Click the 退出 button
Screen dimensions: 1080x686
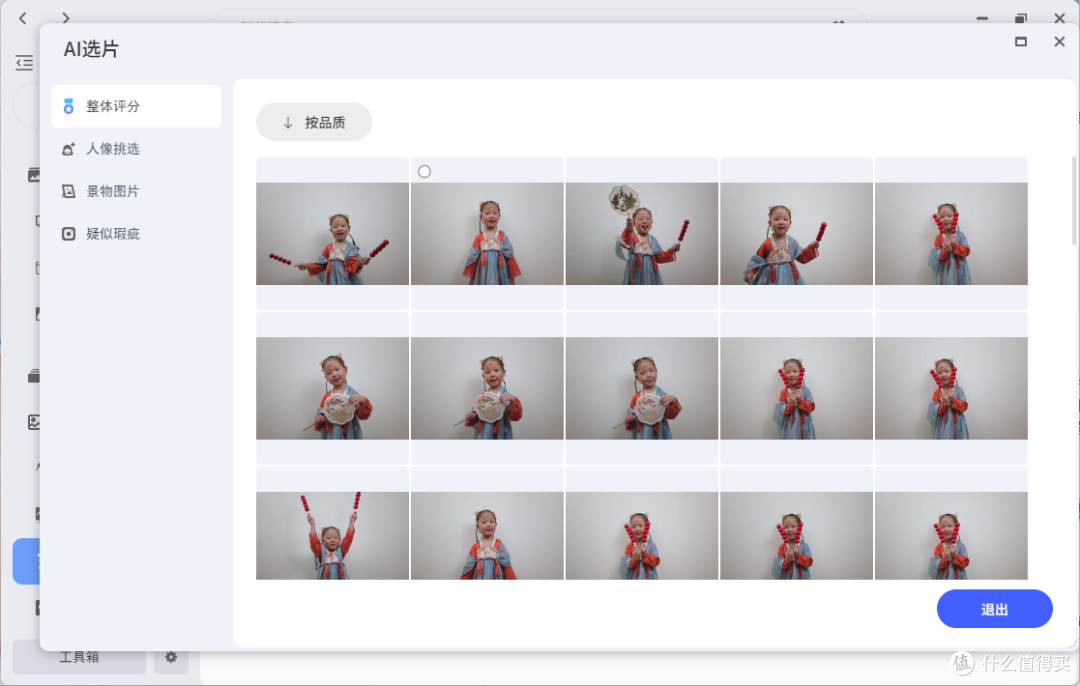(994, 609)
